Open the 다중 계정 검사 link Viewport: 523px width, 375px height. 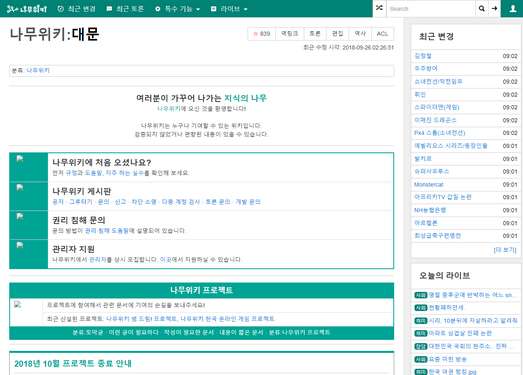click(181, 202)
